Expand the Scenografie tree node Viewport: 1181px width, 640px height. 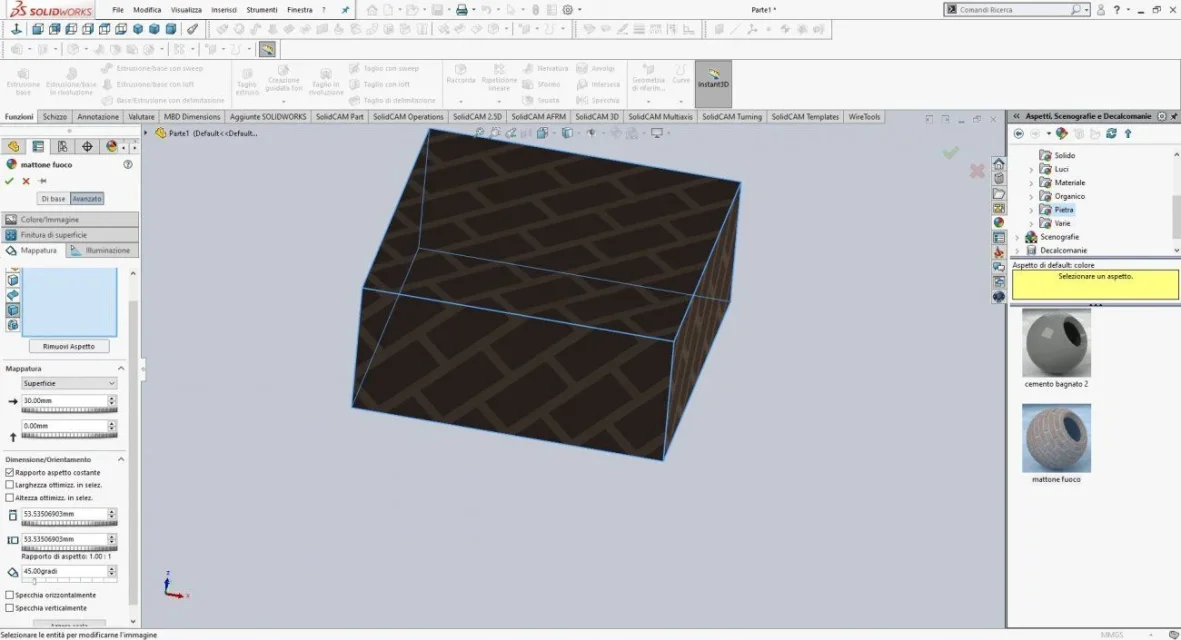1018,237
